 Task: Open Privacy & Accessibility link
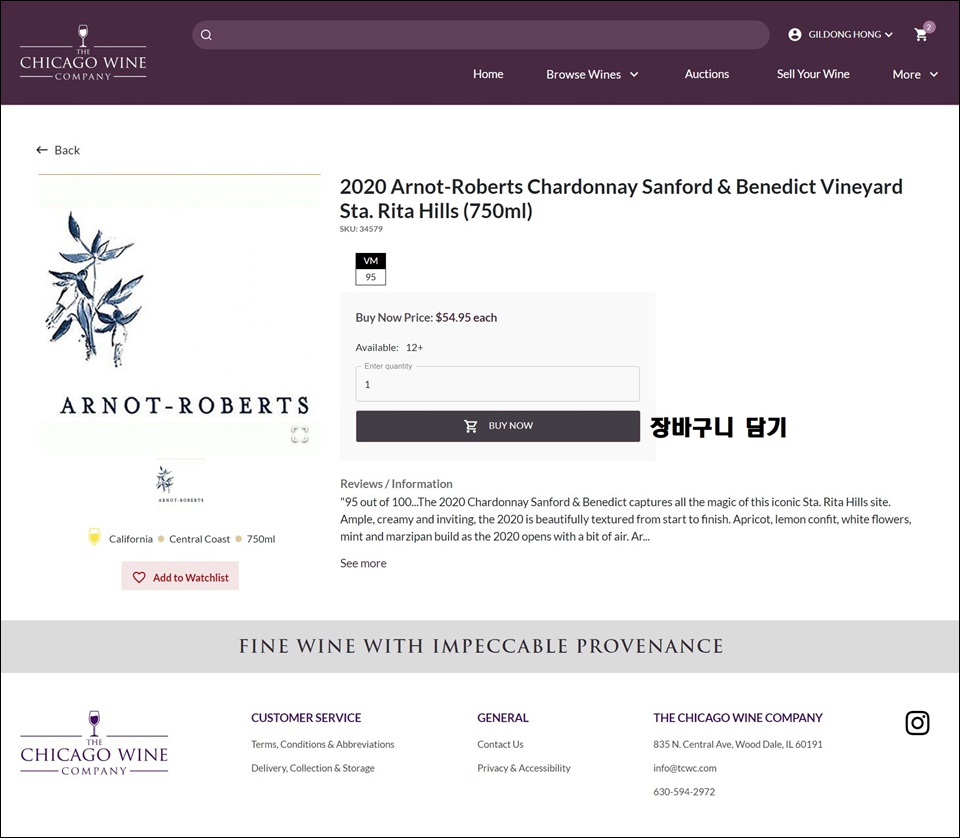(x=524, y=768)
